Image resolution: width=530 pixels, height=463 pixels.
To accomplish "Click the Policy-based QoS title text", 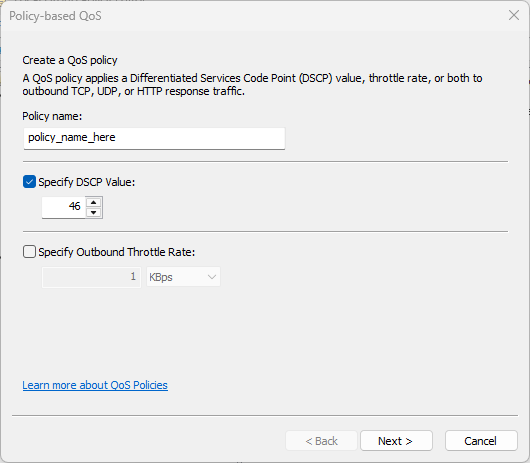I will (55, 16).
